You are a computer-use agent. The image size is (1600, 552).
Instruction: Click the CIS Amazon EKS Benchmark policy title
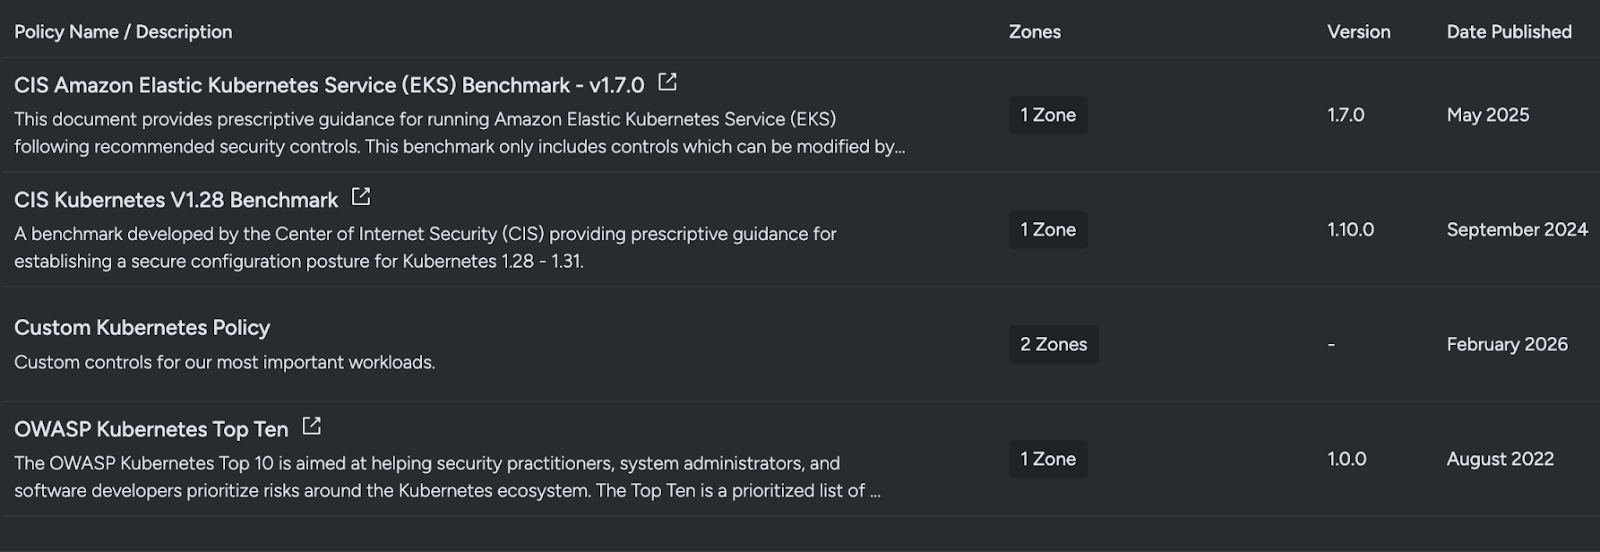pyautogui.click(x=329, y=86)
